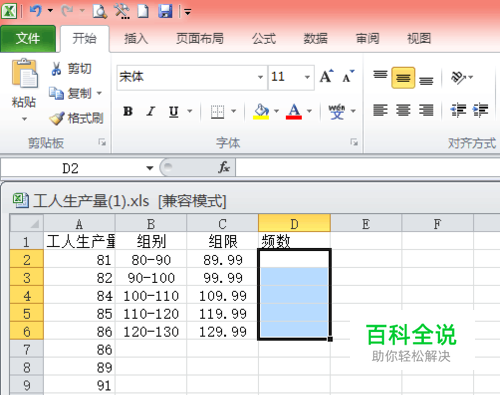Open 字体 group dialog launcher
The width and height of the screenshot is (500, 395).
(354, 142)
